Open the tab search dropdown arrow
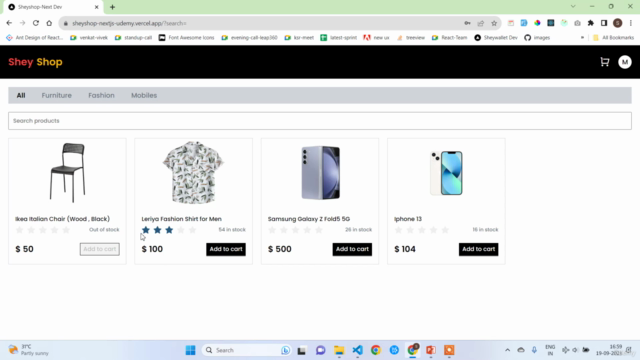This screenshot has height=360, width=640. pyautogui.click(x=573, y=7)
